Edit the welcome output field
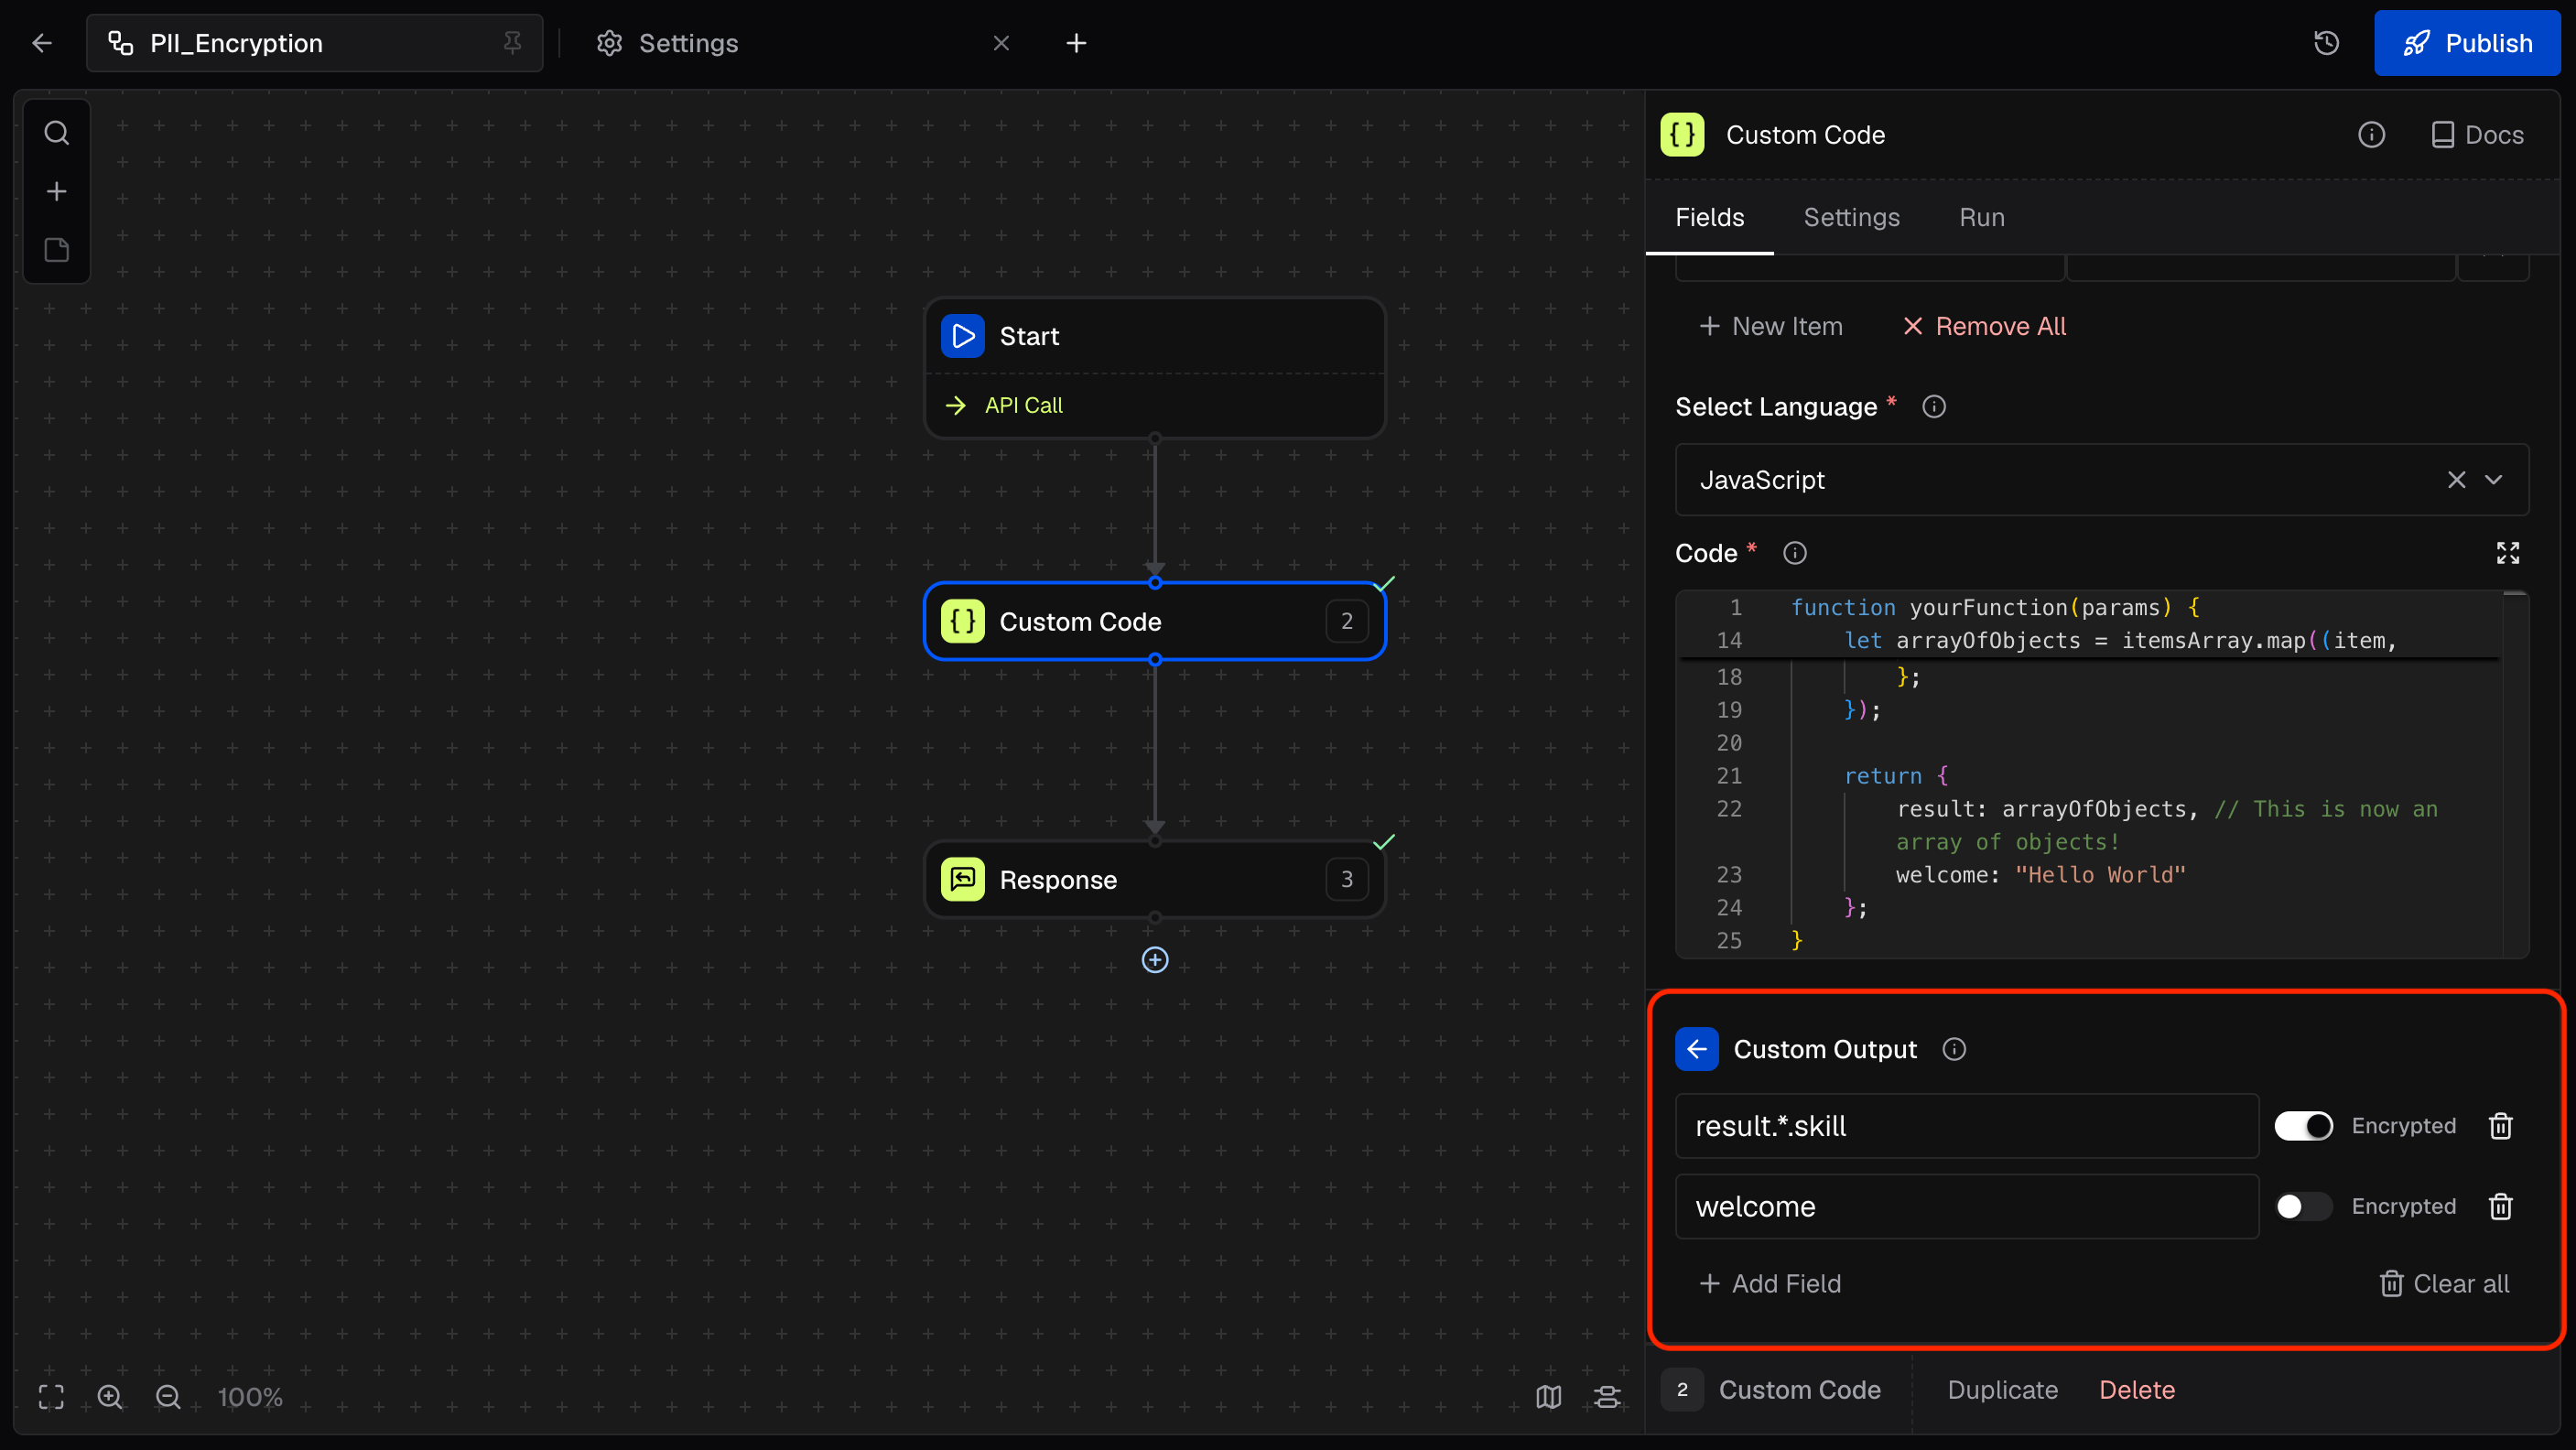This screenshot has height=1450, width=2576. pos(1967,1206)
